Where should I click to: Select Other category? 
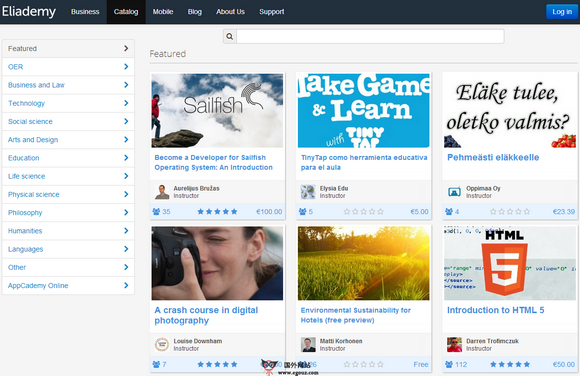[x=68, y=267]
